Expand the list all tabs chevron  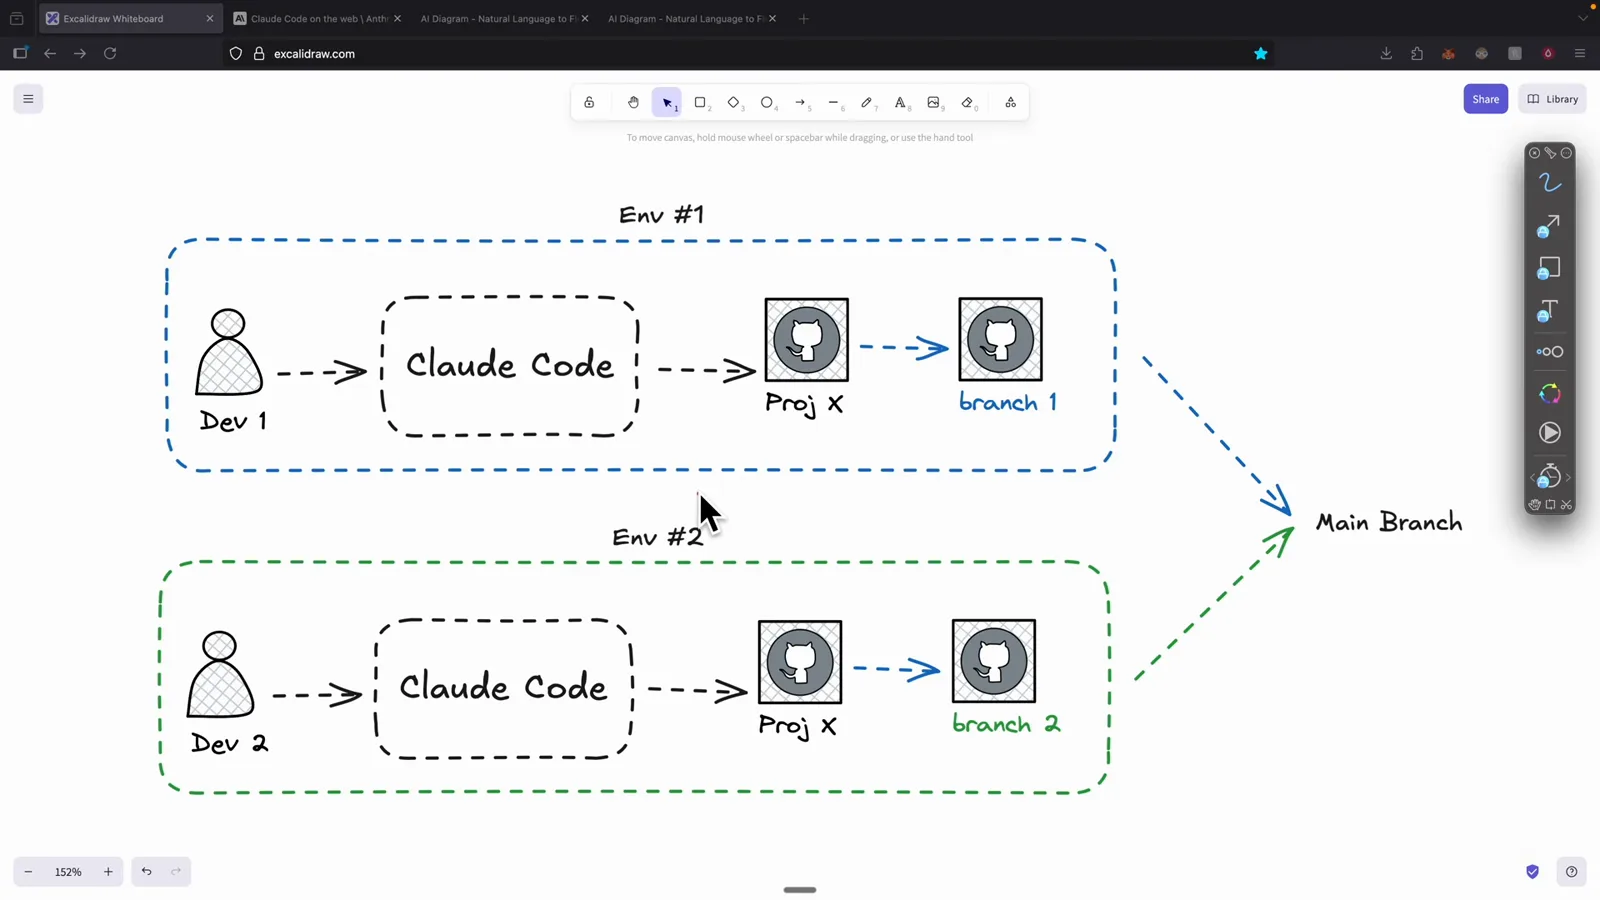[1582, 19]
